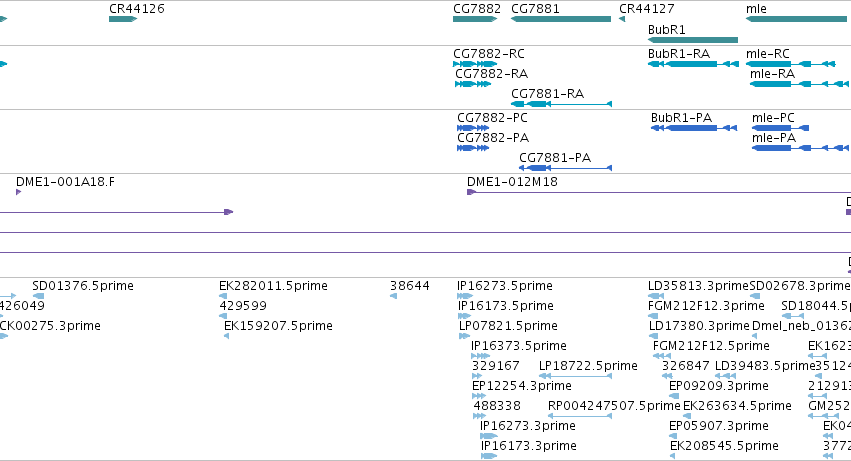
Task: Click the EP05907.3prime EST label
Action: point(719,427)
